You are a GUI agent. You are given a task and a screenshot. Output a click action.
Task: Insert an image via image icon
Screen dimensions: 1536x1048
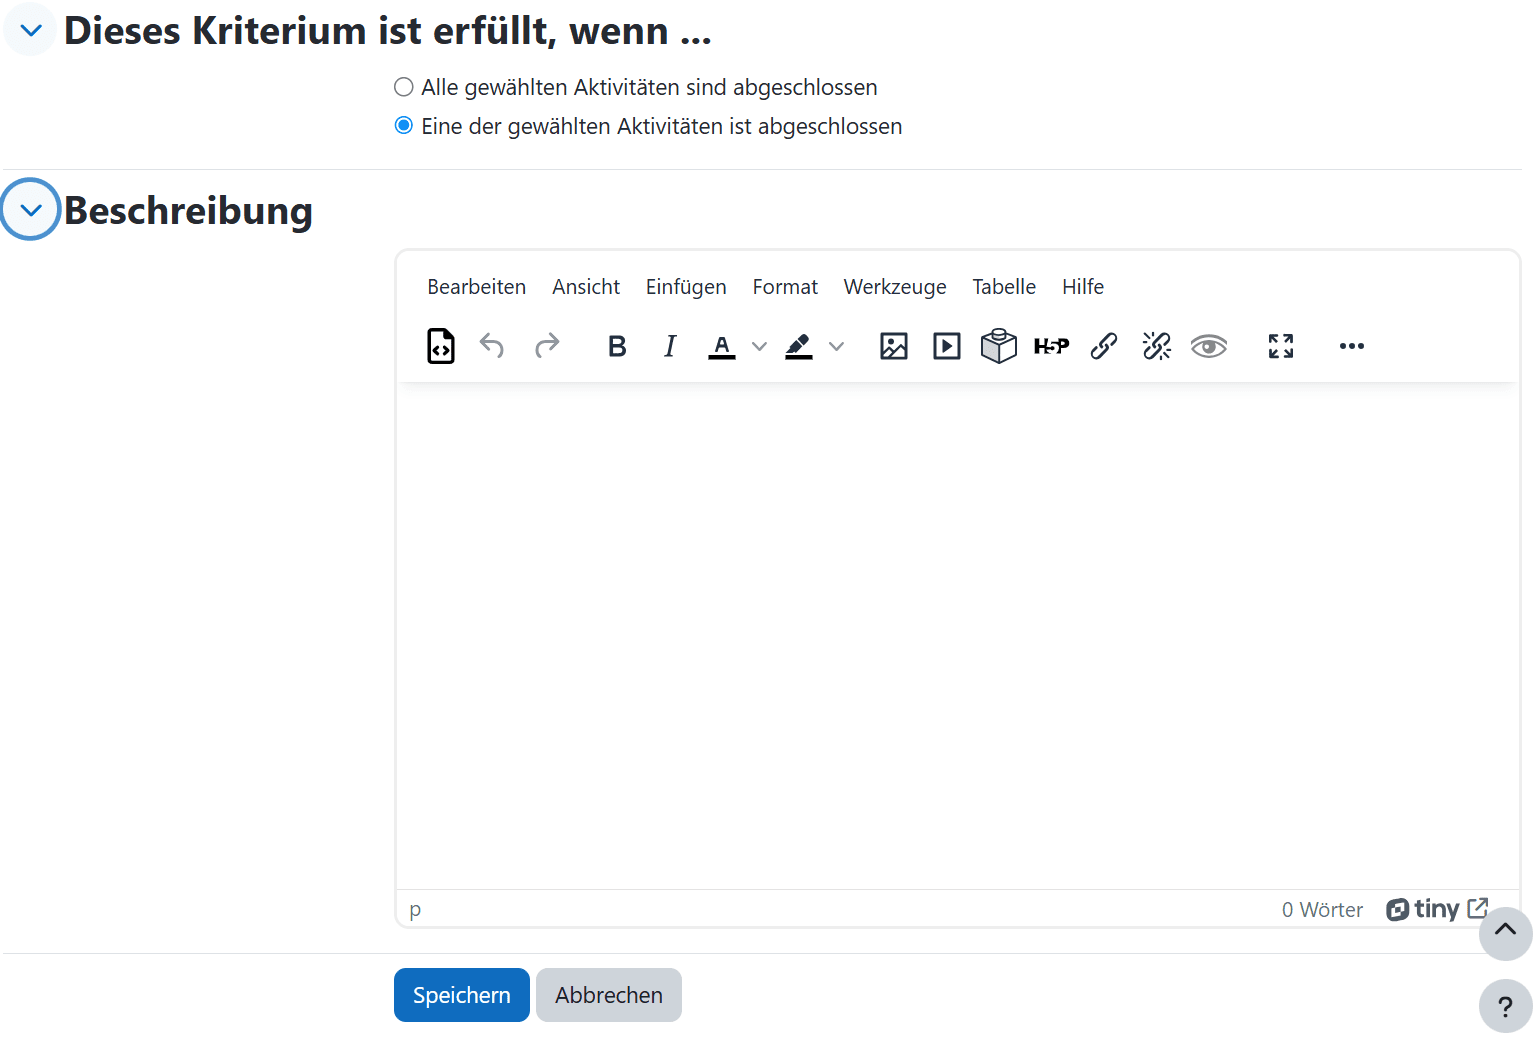click(894, 346)
